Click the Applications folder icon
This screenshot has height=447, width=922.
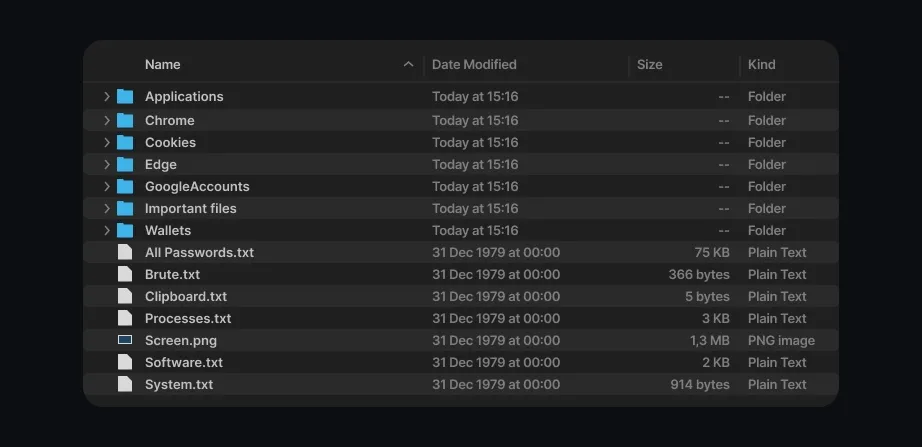125,96
